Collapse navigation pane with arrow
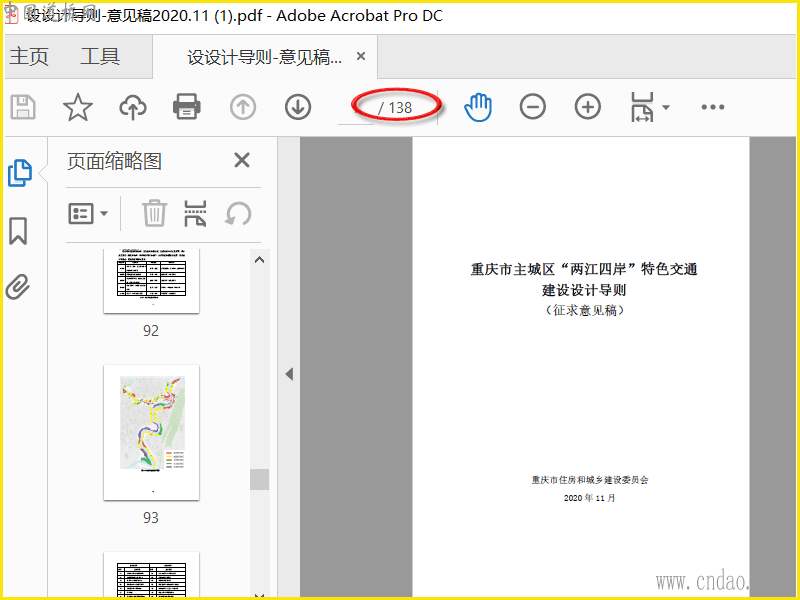Screen dimensions: 800x600 [289, 374]
